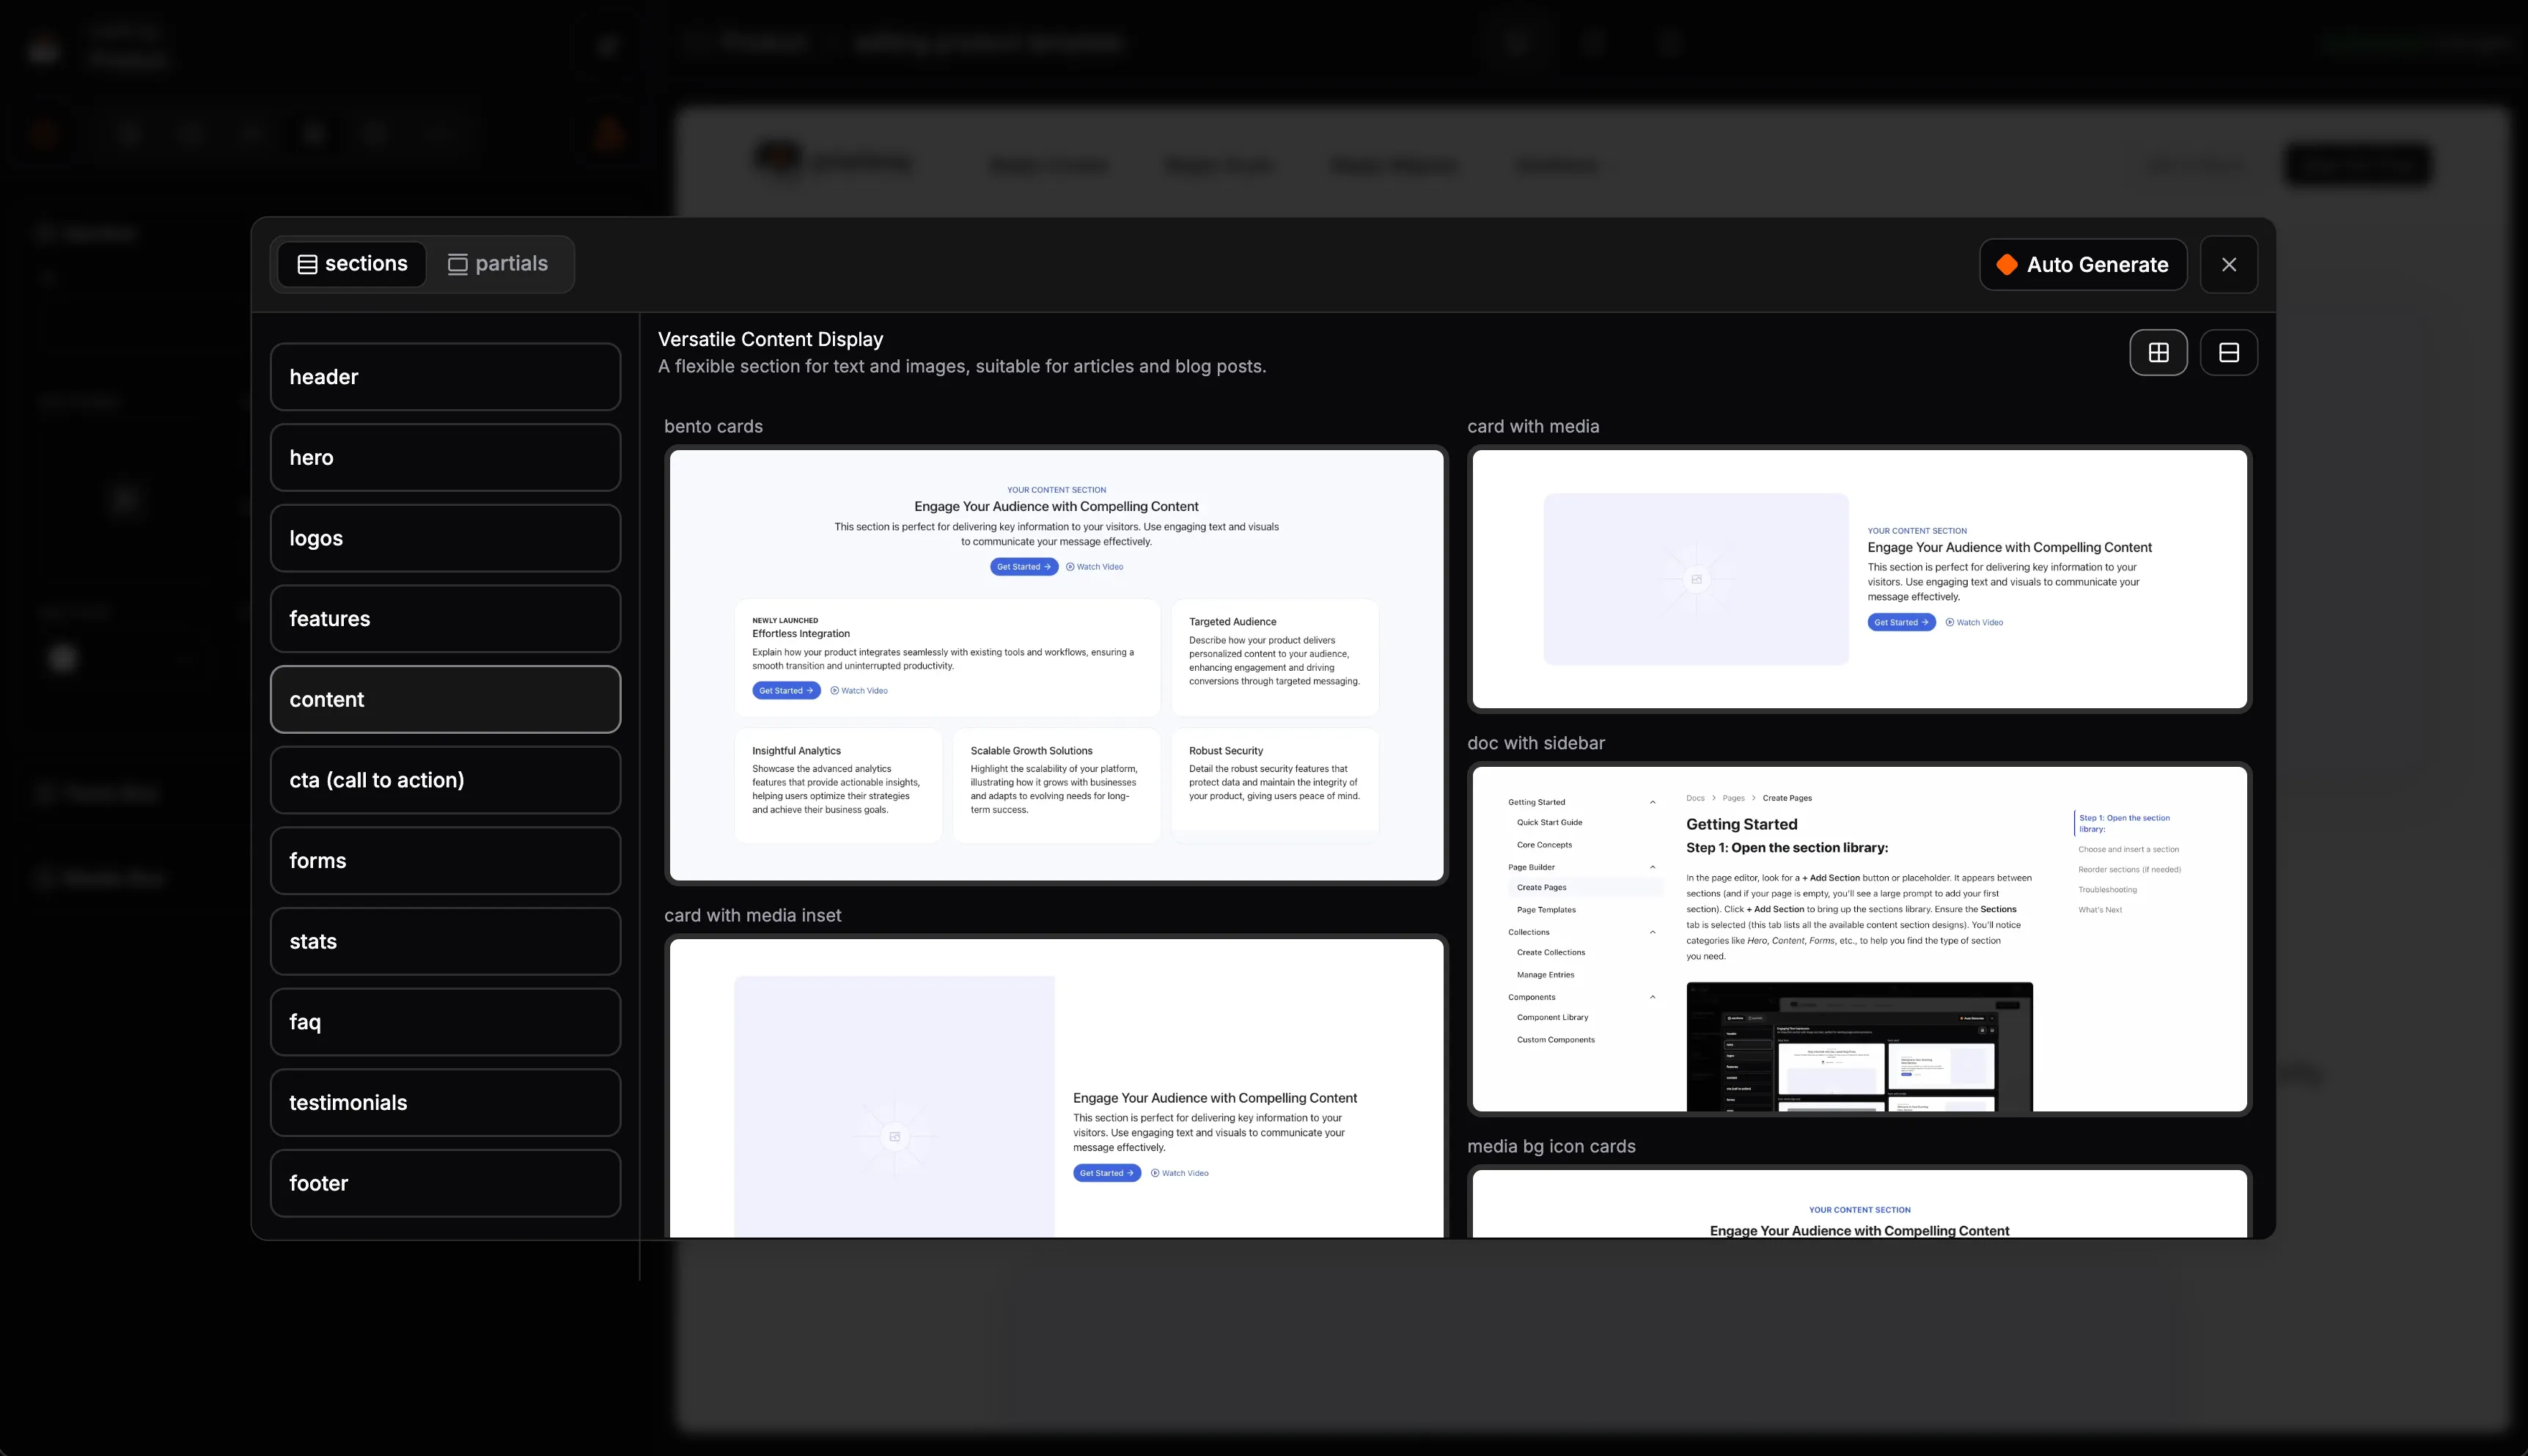Select the stats category
2528x1456 pixels.
[445, 941]
